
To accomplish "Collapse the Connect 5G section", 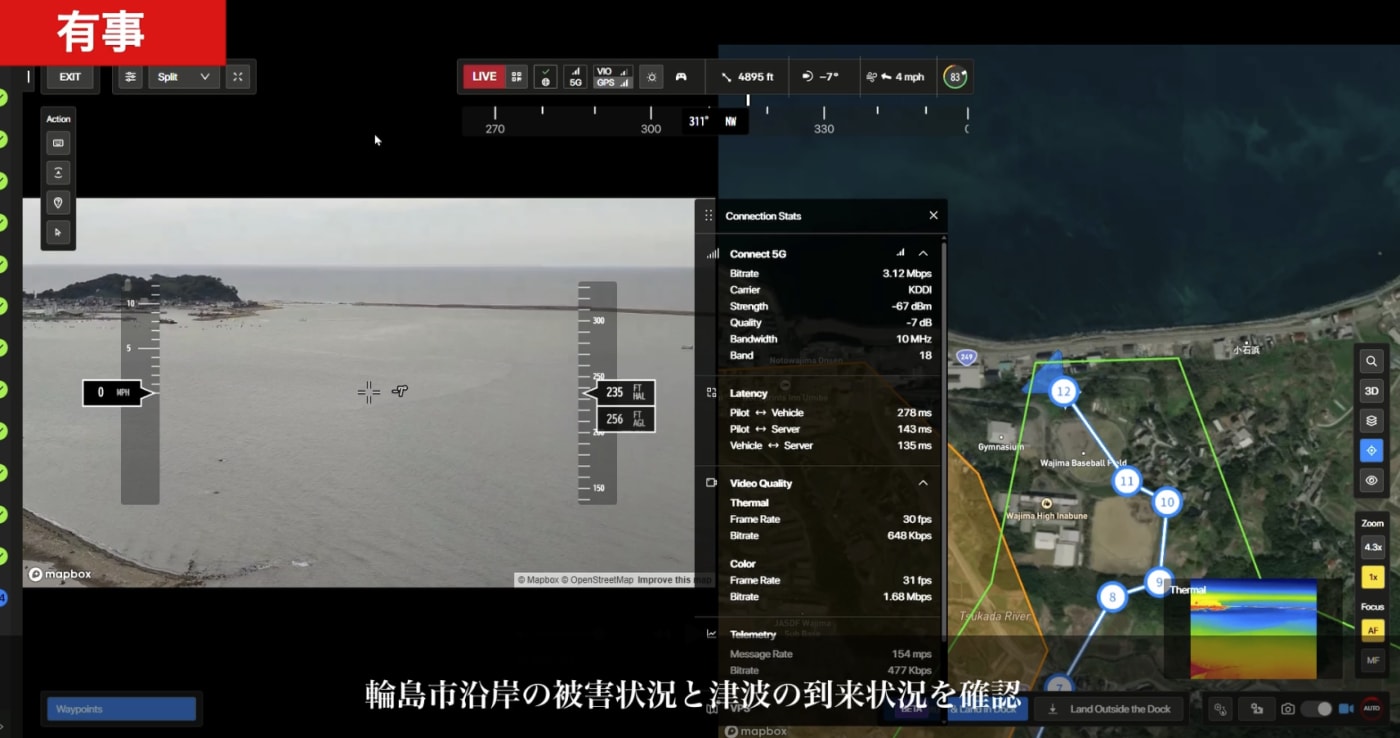I will tap(923, 254).
